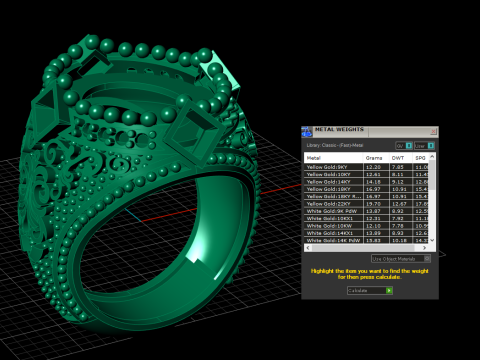
Task: Select the Yellow Gold:10KY row
Action: pyautogui.click(x=366, y=174)
